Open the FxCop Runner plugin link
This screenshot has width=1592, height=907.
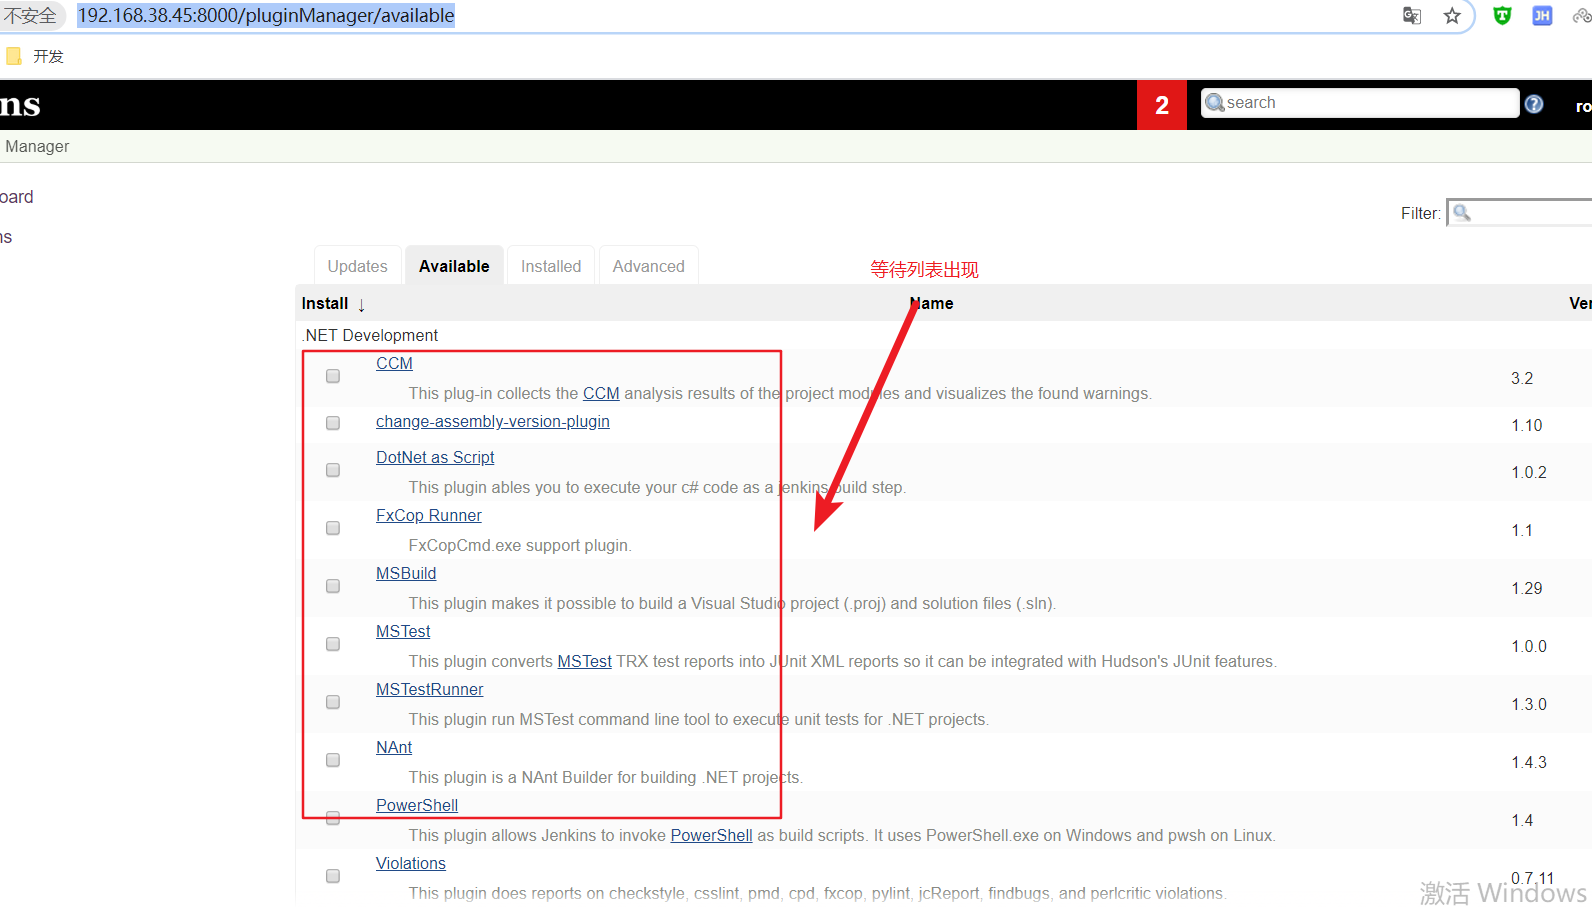coord(429,515)
